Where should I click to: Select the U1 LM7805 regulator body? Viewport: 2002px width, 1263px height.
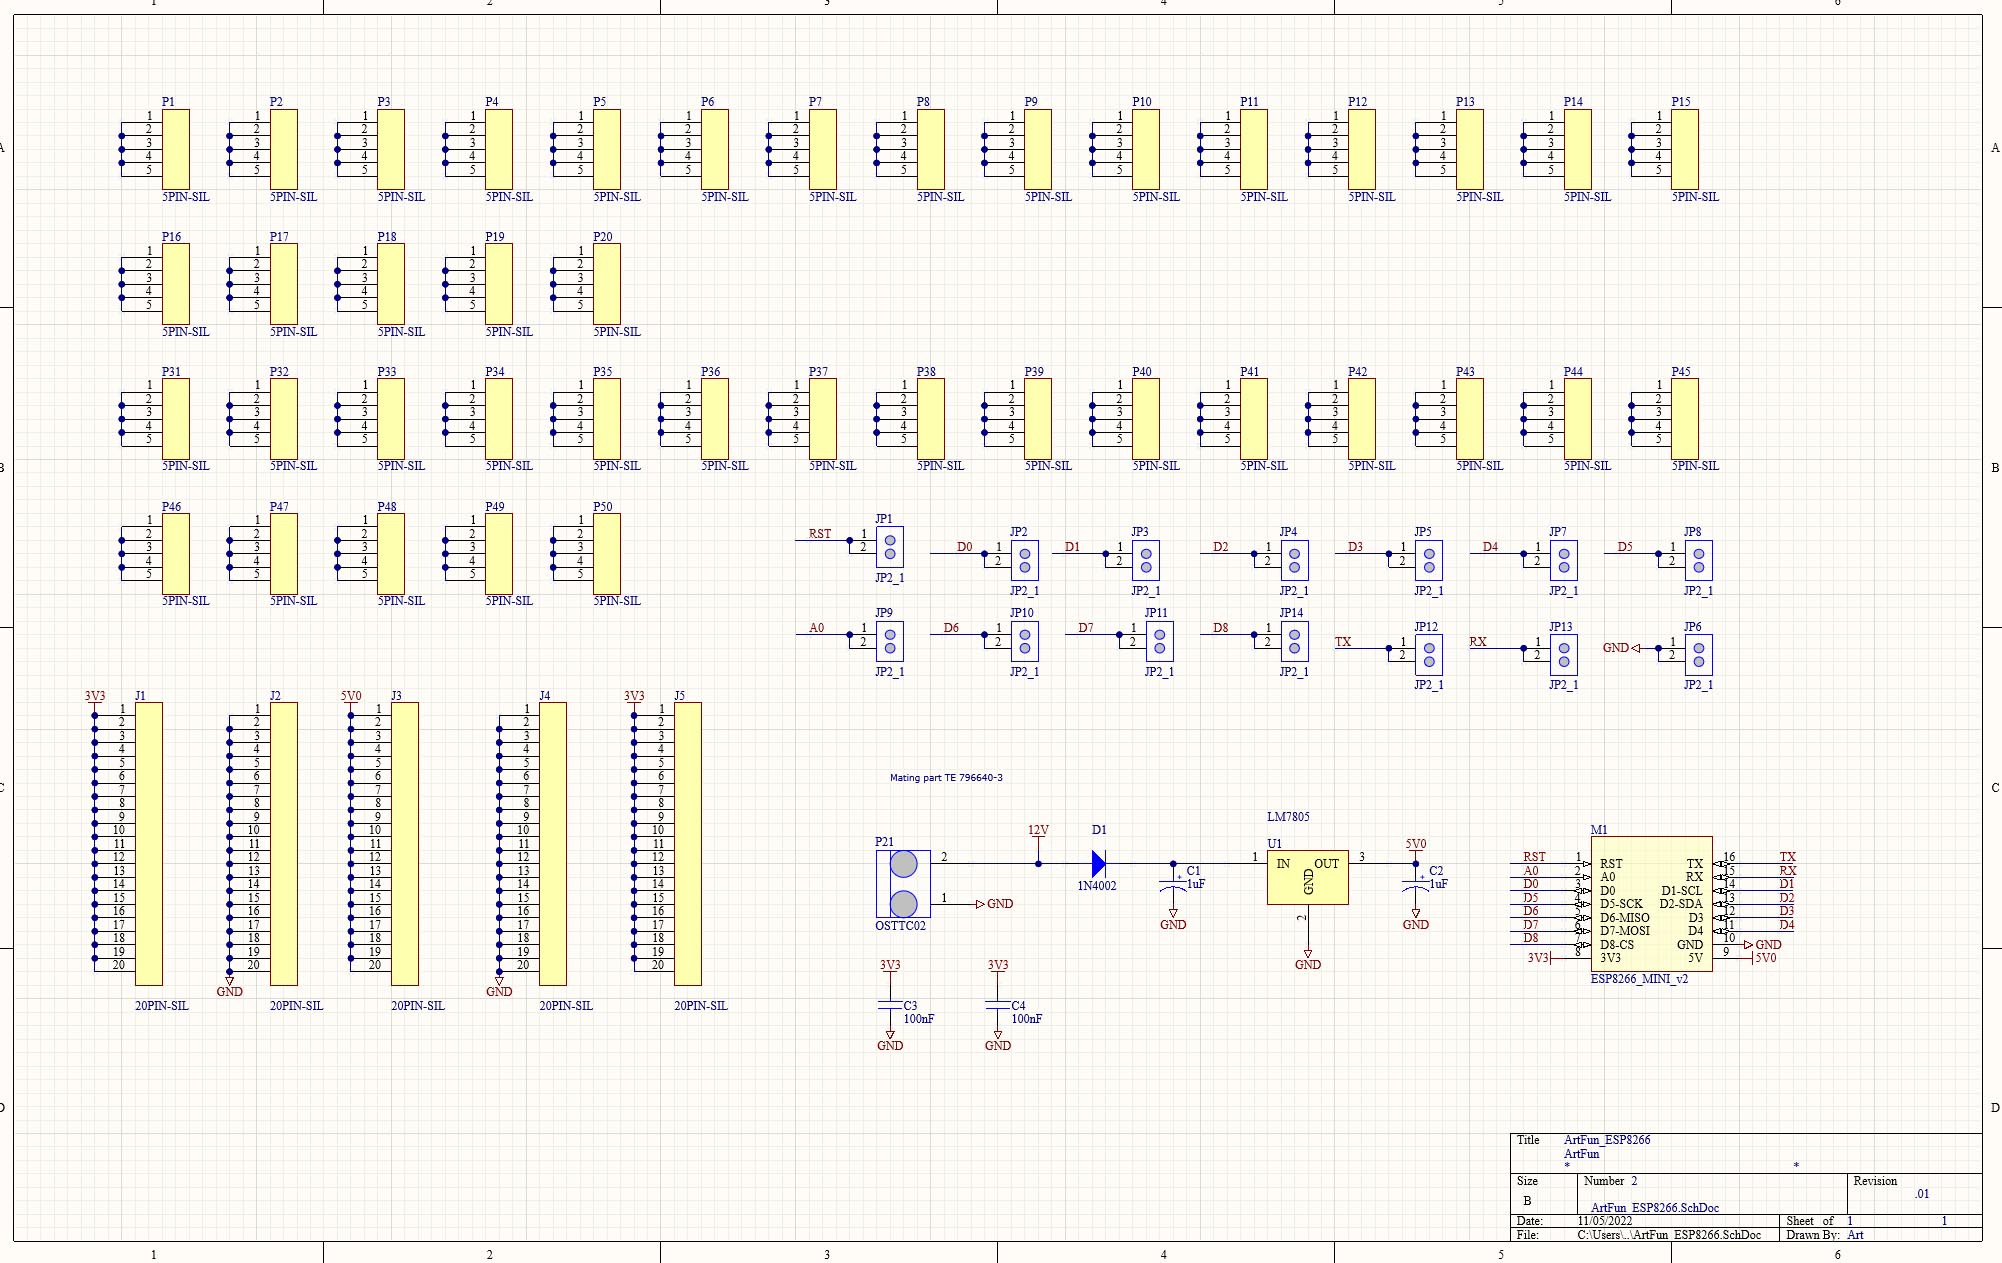1308,878
